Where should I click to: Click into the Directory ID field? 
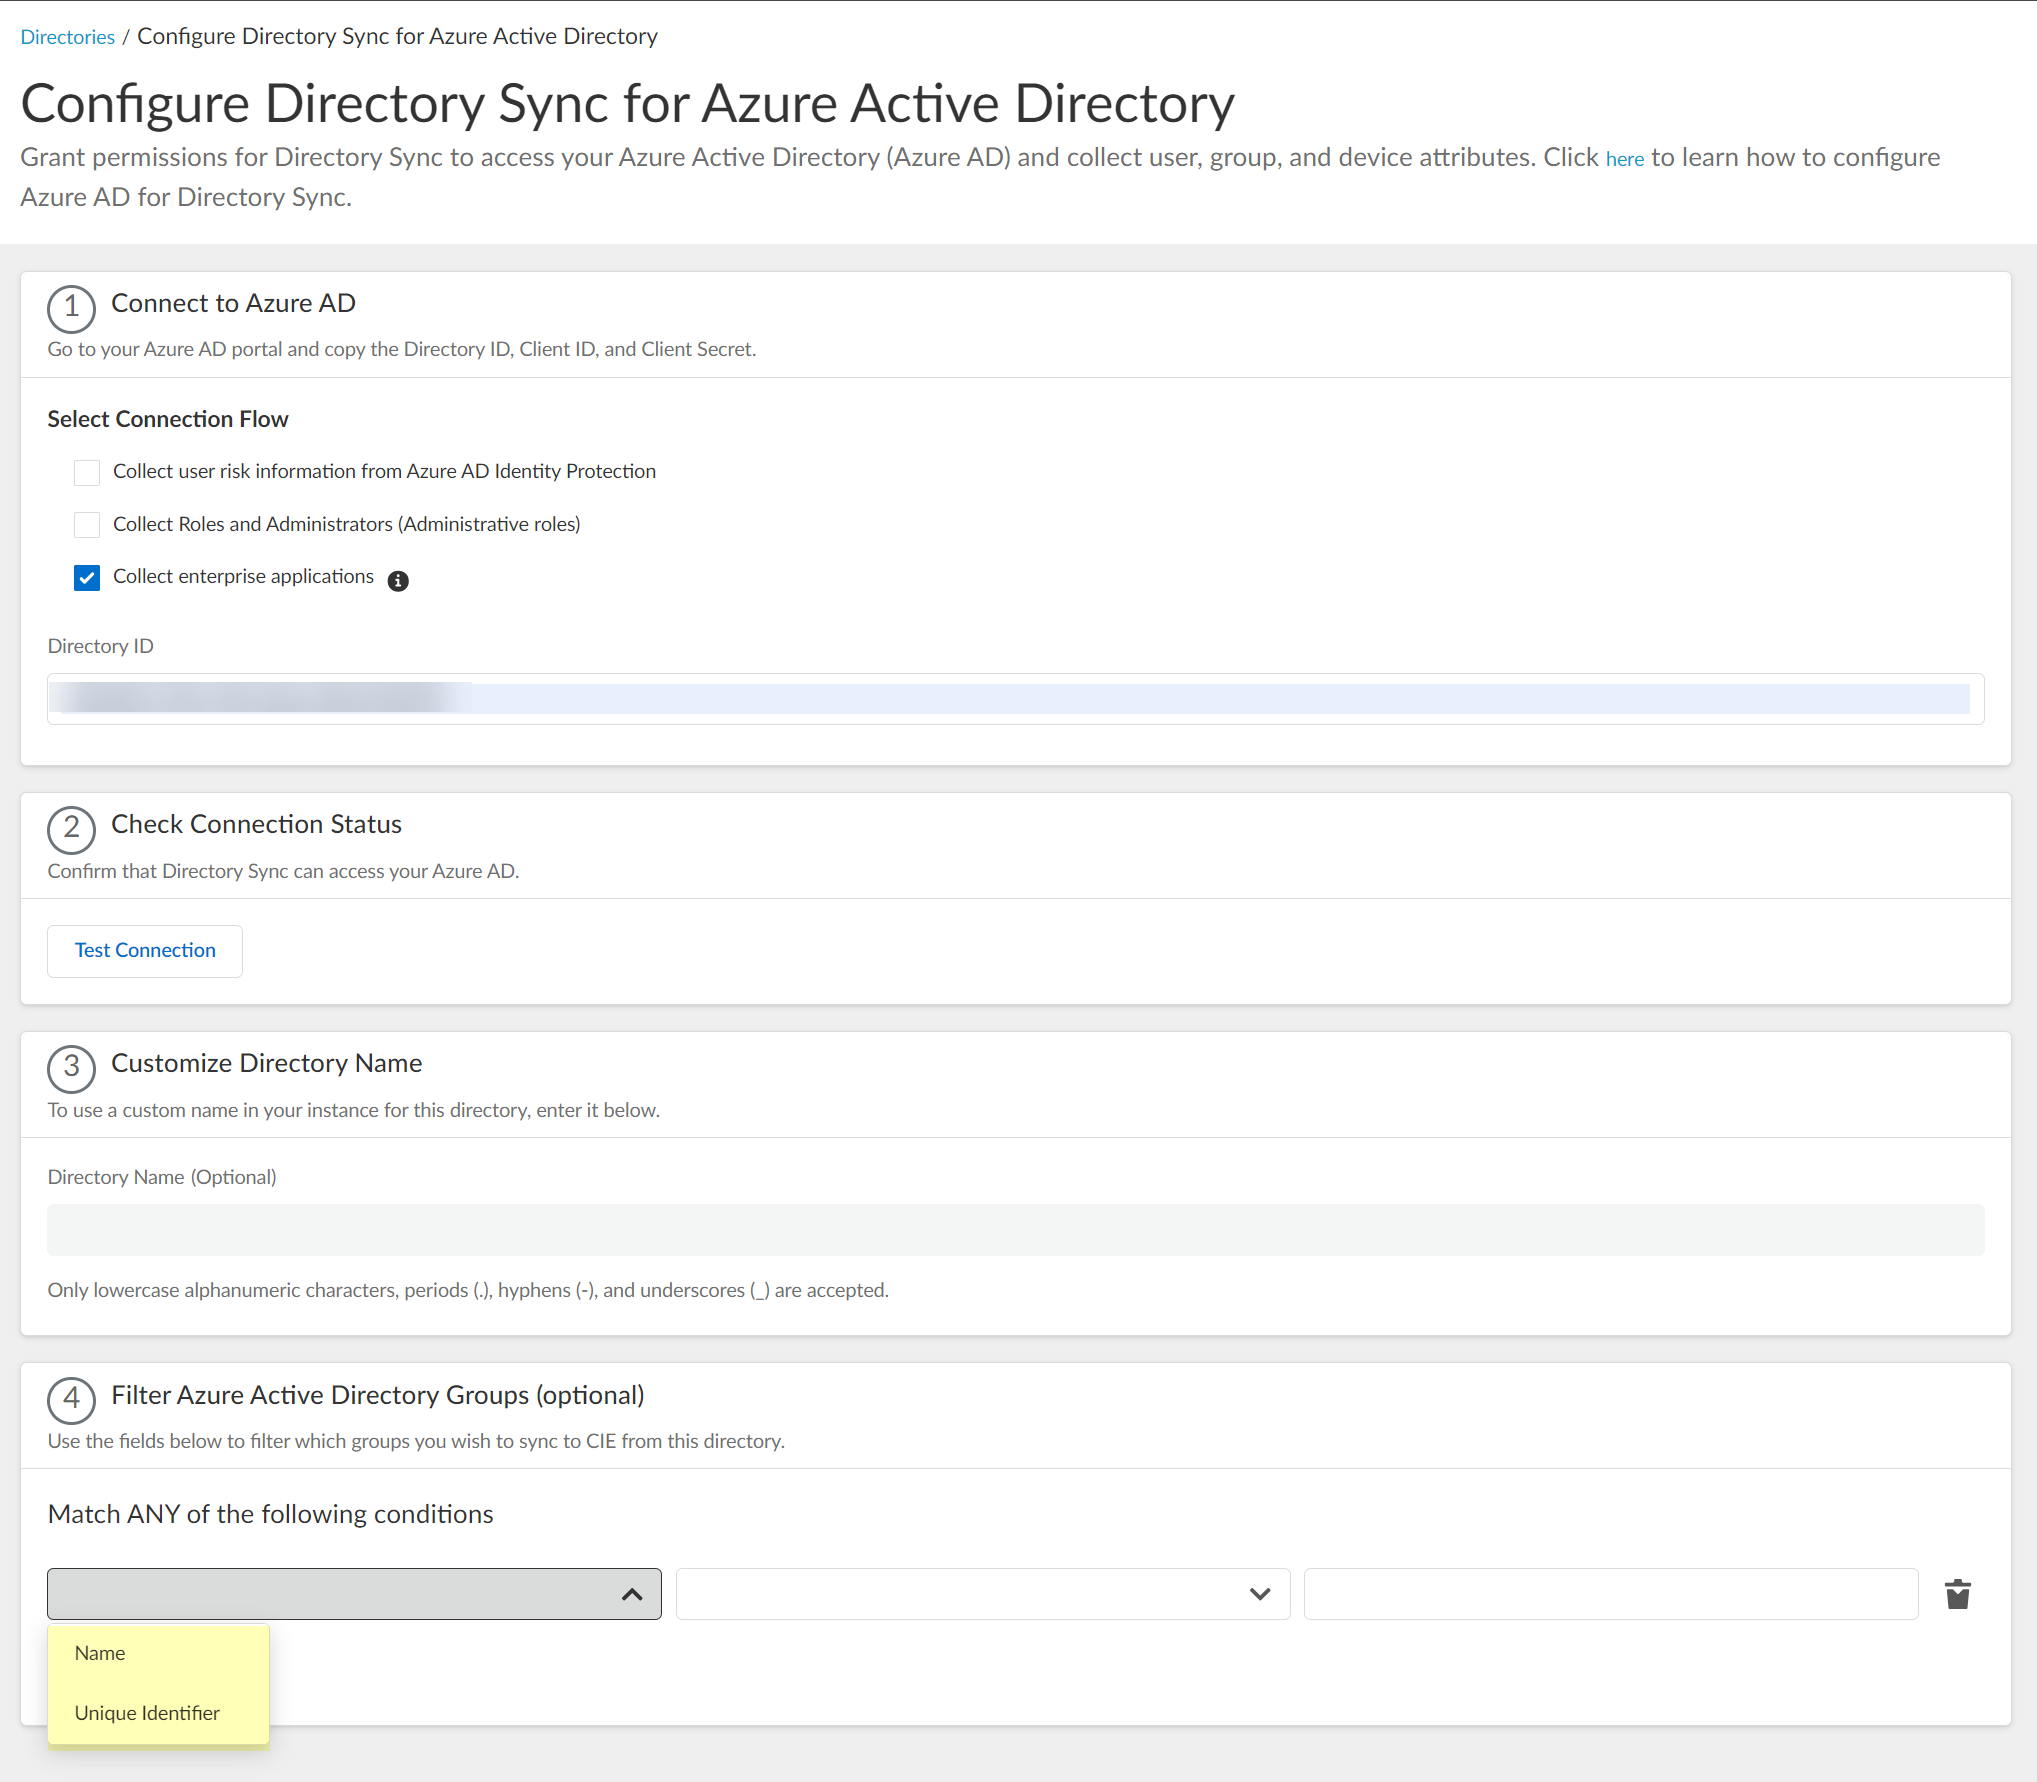pyautogui.click(x=1015, y=699)
